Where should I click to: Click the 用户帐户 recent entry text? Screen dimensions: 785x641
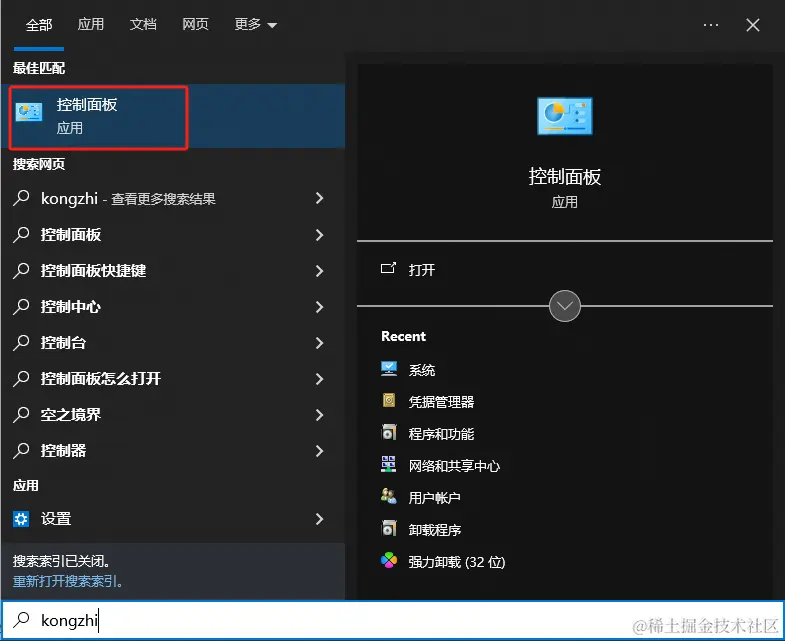coord(435,498)
